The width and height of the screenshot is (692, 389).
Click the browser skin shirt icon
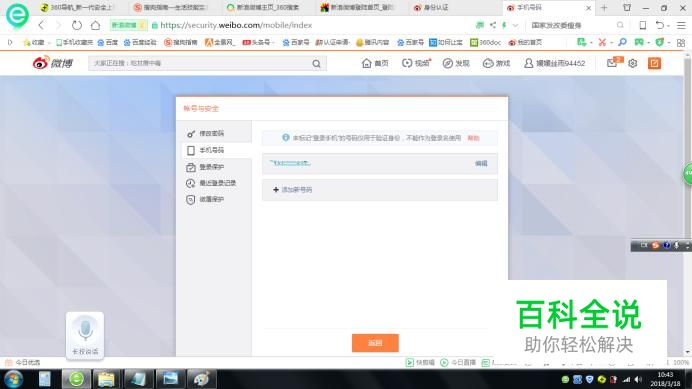627,8
